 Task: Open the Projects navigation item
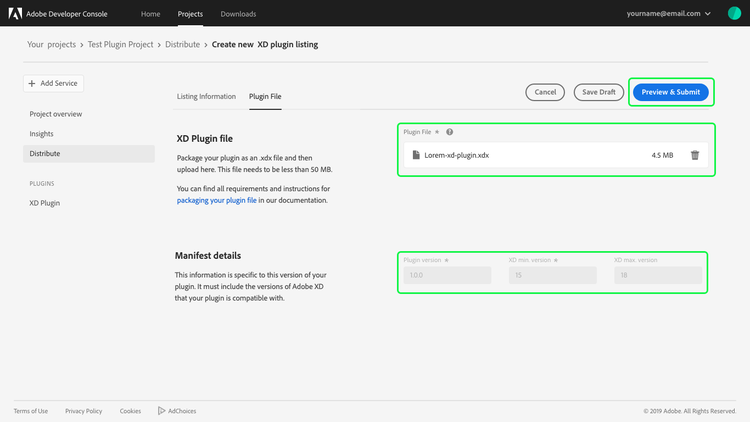(x=190, y=14)
